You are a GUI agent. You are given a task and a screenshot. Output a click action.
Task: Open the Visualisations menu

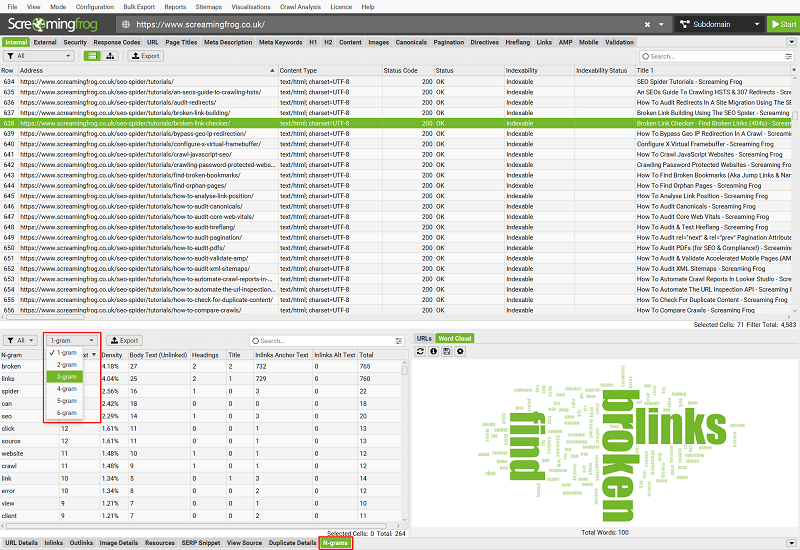[x=251, y=7]
